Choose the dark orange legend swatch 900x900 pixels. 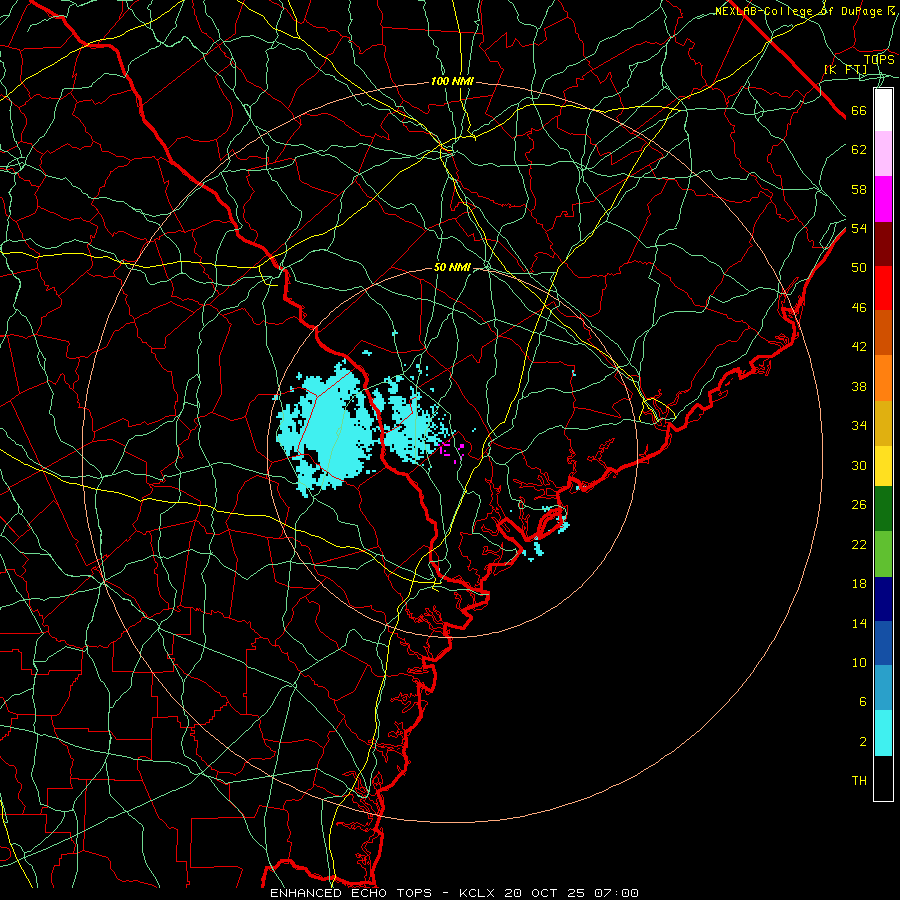pos(883,333)
